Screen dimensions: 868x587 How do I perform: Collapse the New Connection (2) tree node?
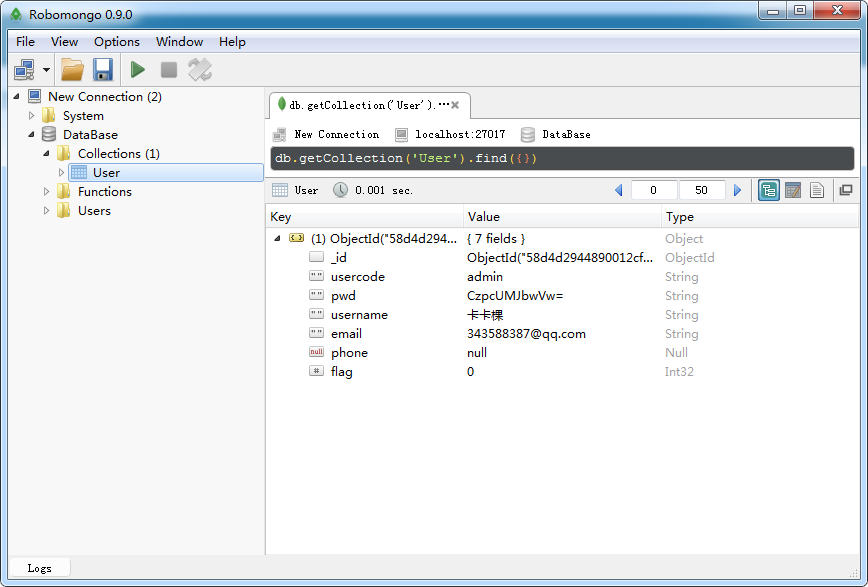click(17, 96)
